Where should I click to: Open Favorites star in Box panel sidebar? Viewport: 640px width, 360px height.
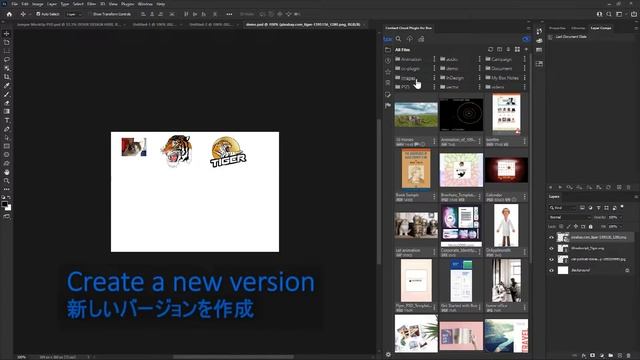tap(388, 72)
